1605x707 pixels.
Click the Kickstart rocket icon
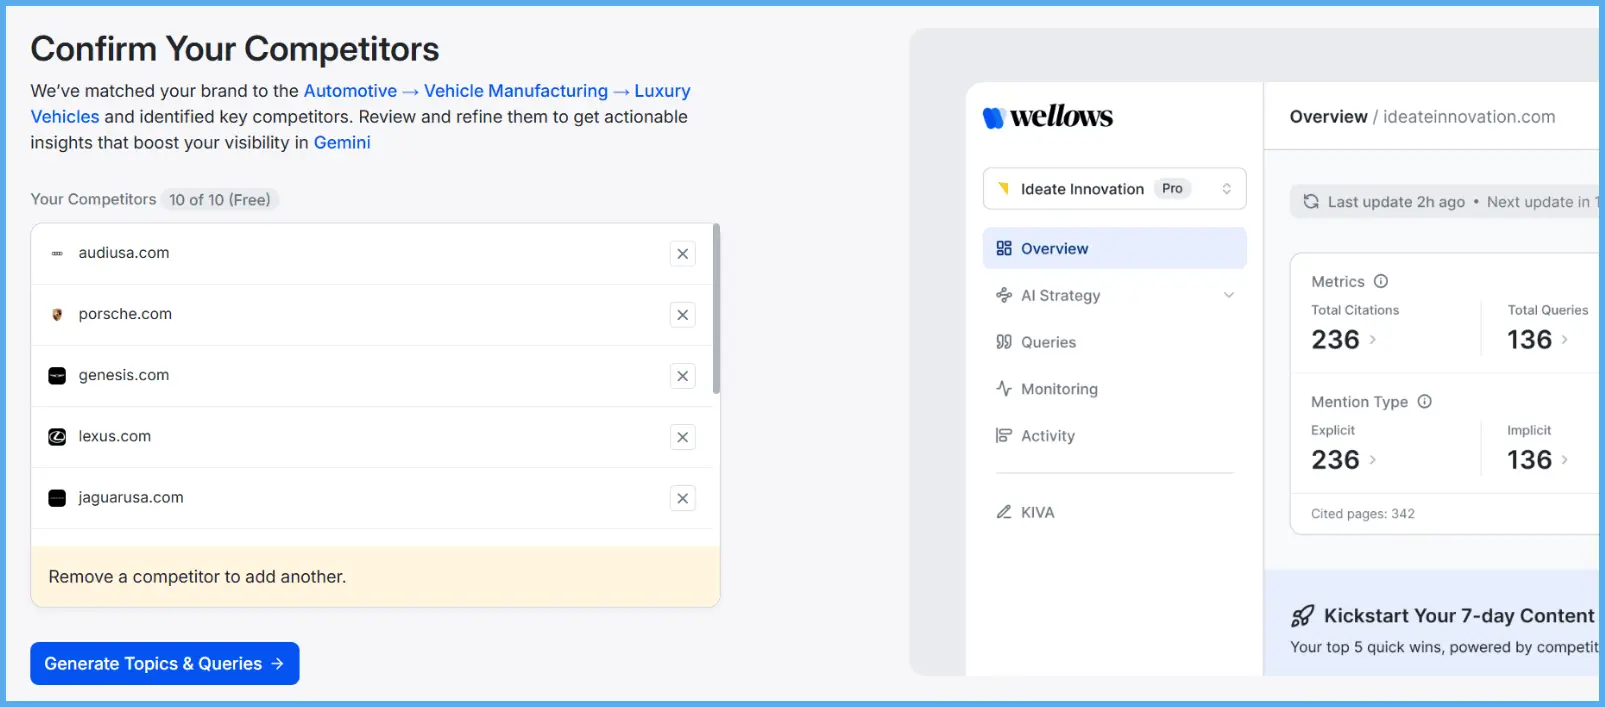tap(1302, 616)
